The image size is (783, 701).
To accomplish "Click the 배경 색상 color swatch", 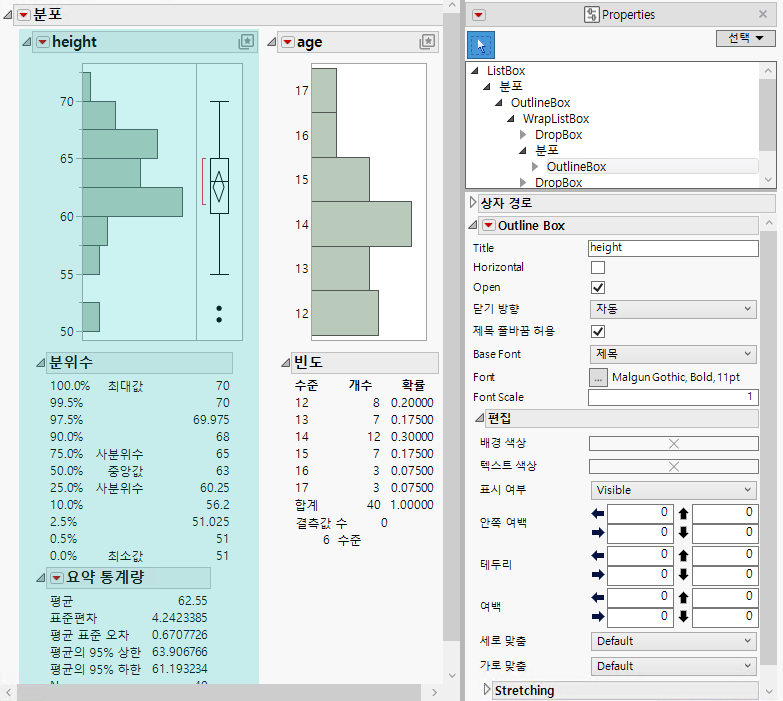I will click(672, 443).
